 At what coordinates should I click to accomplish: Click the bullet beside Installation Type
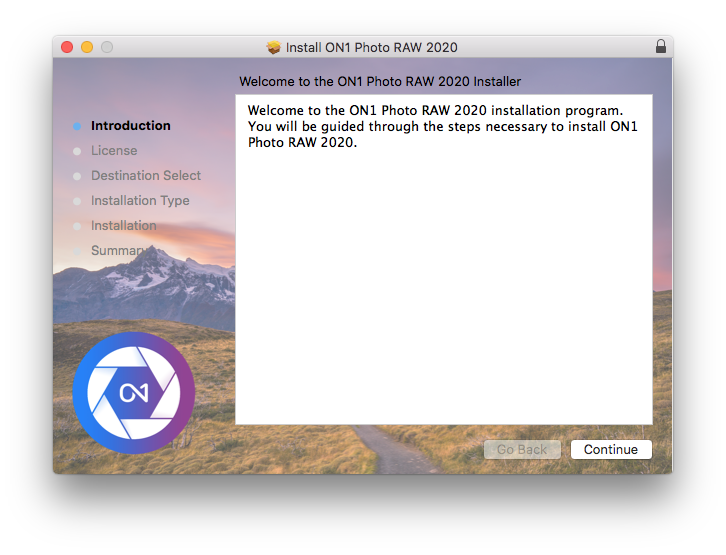pyautogui.click(x=77, y=201)
